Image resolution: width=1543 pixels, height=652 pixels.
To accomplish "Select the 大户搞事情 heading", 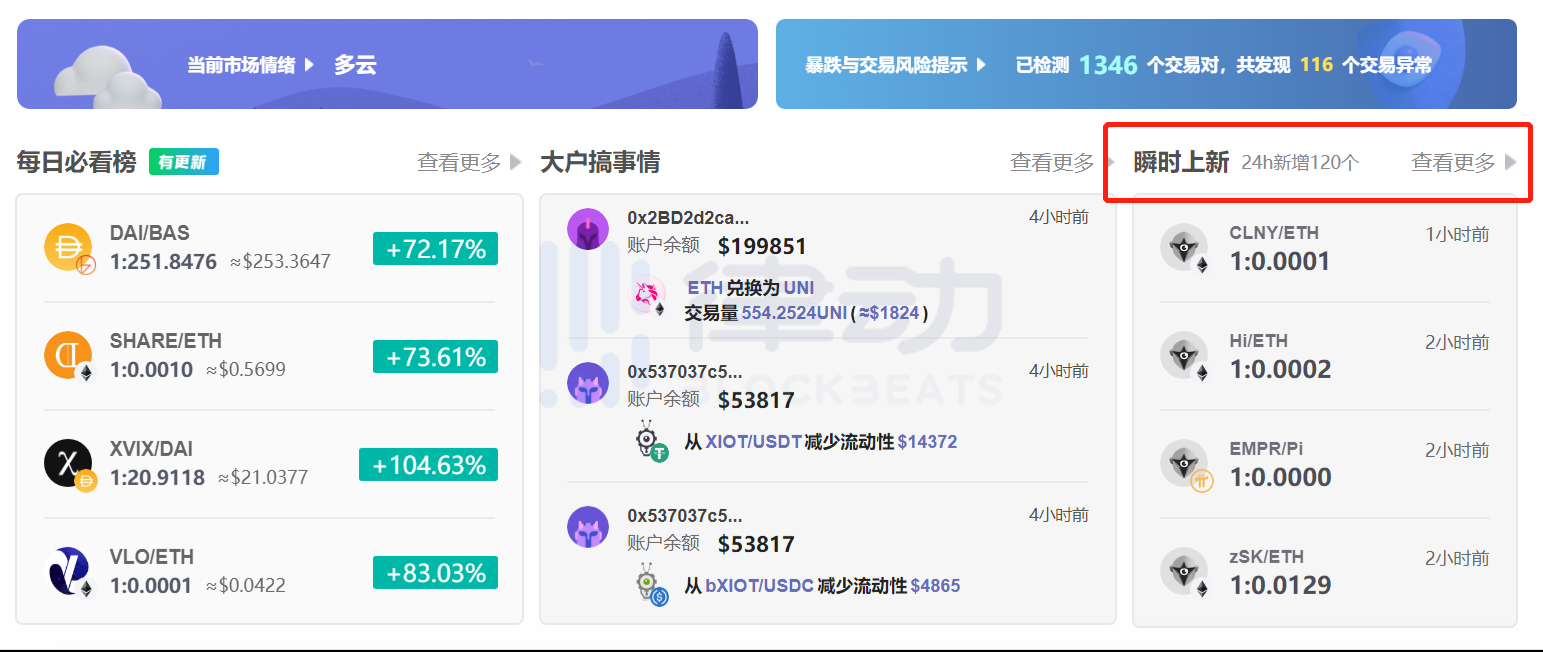I will [600, 162].
